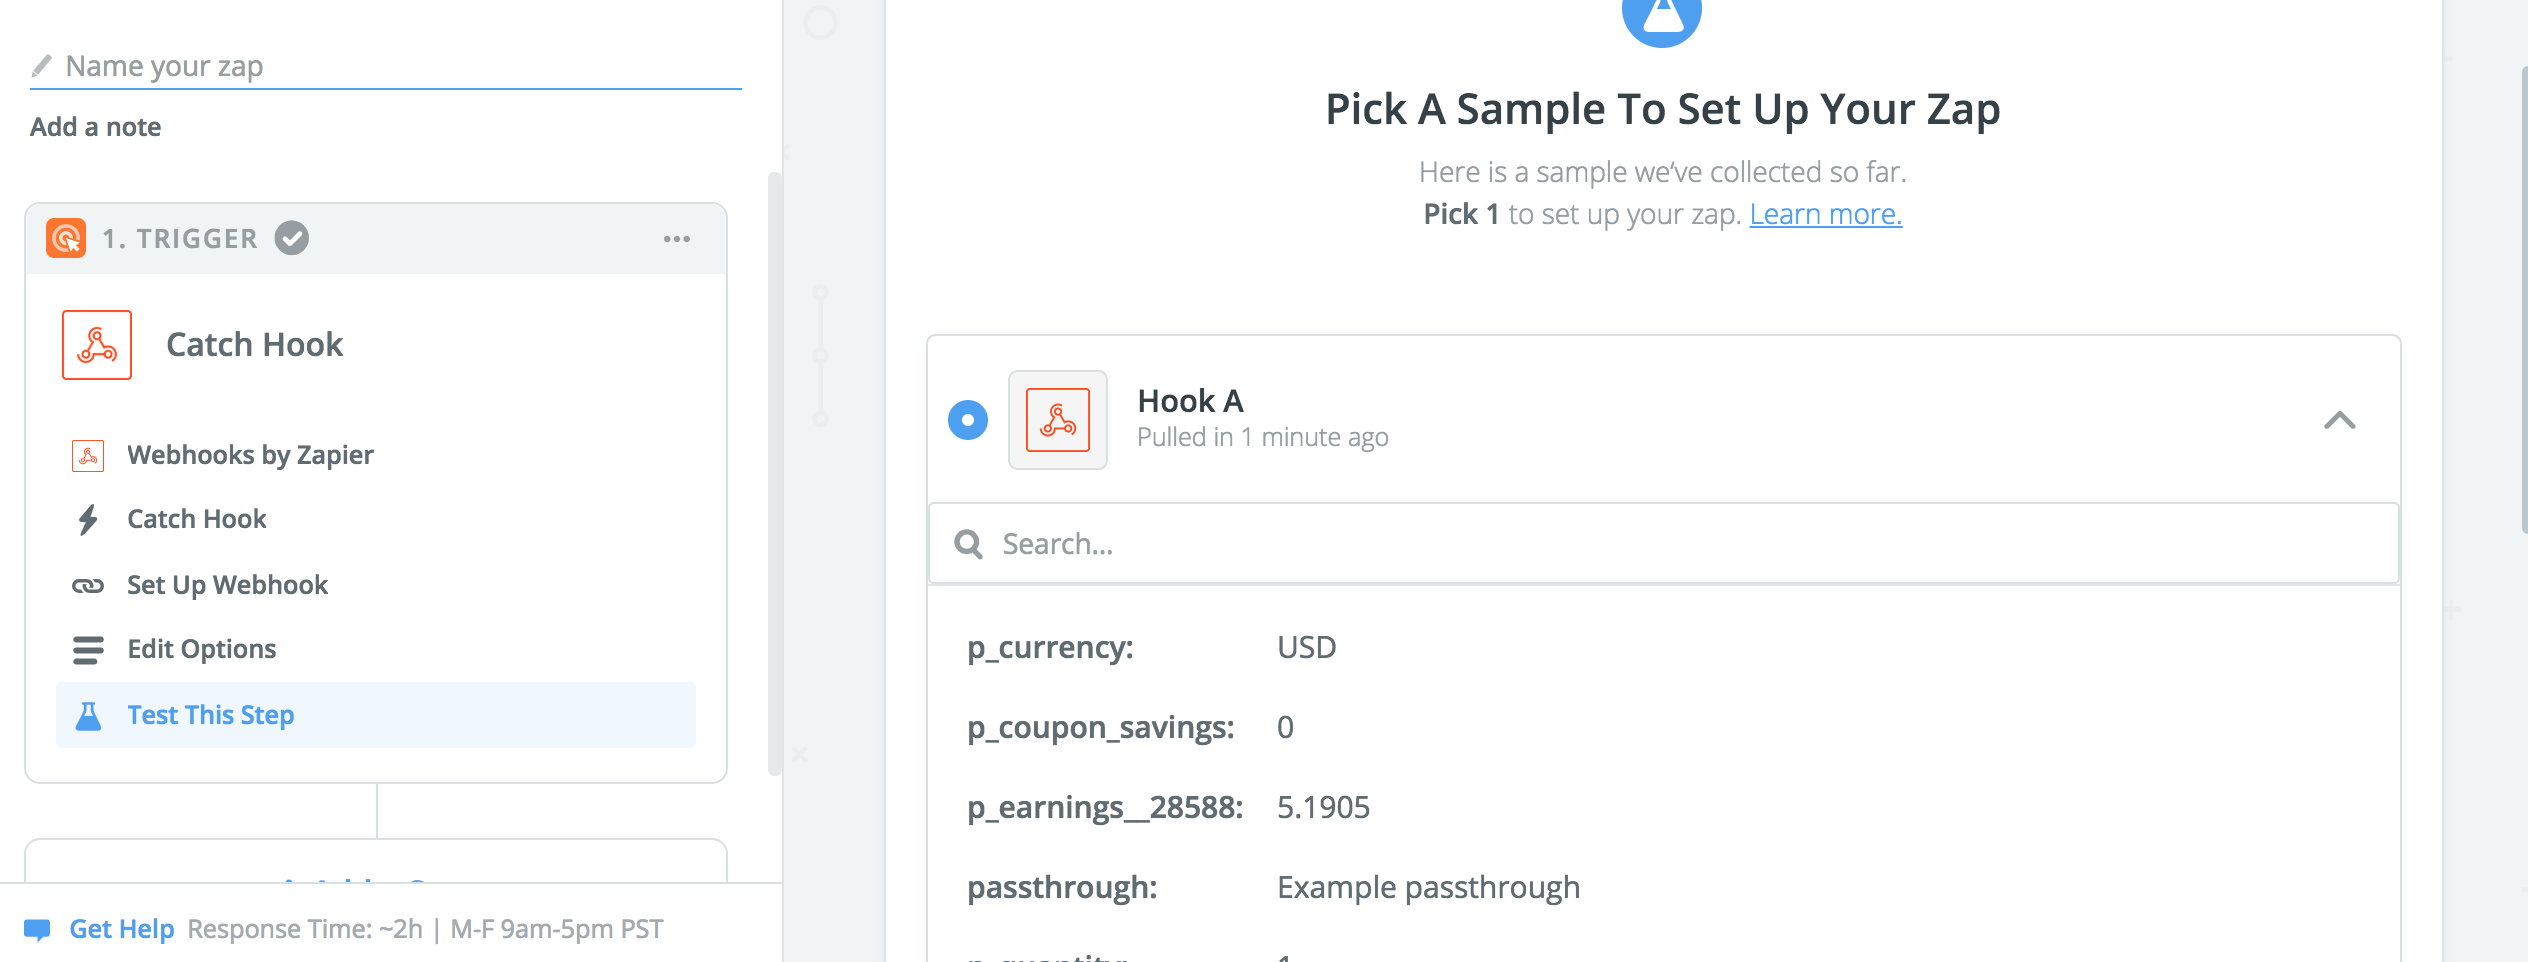Click the trigger completed checkmark icon
This screenshot has width=2528, height=962.
coord(292,238)
